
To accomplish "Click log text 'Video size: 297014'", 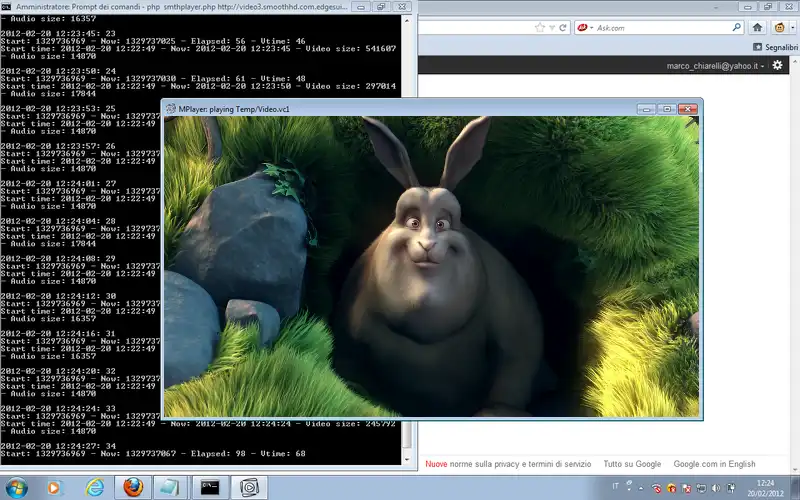I will pyautogui.click(x=351, y=86).
